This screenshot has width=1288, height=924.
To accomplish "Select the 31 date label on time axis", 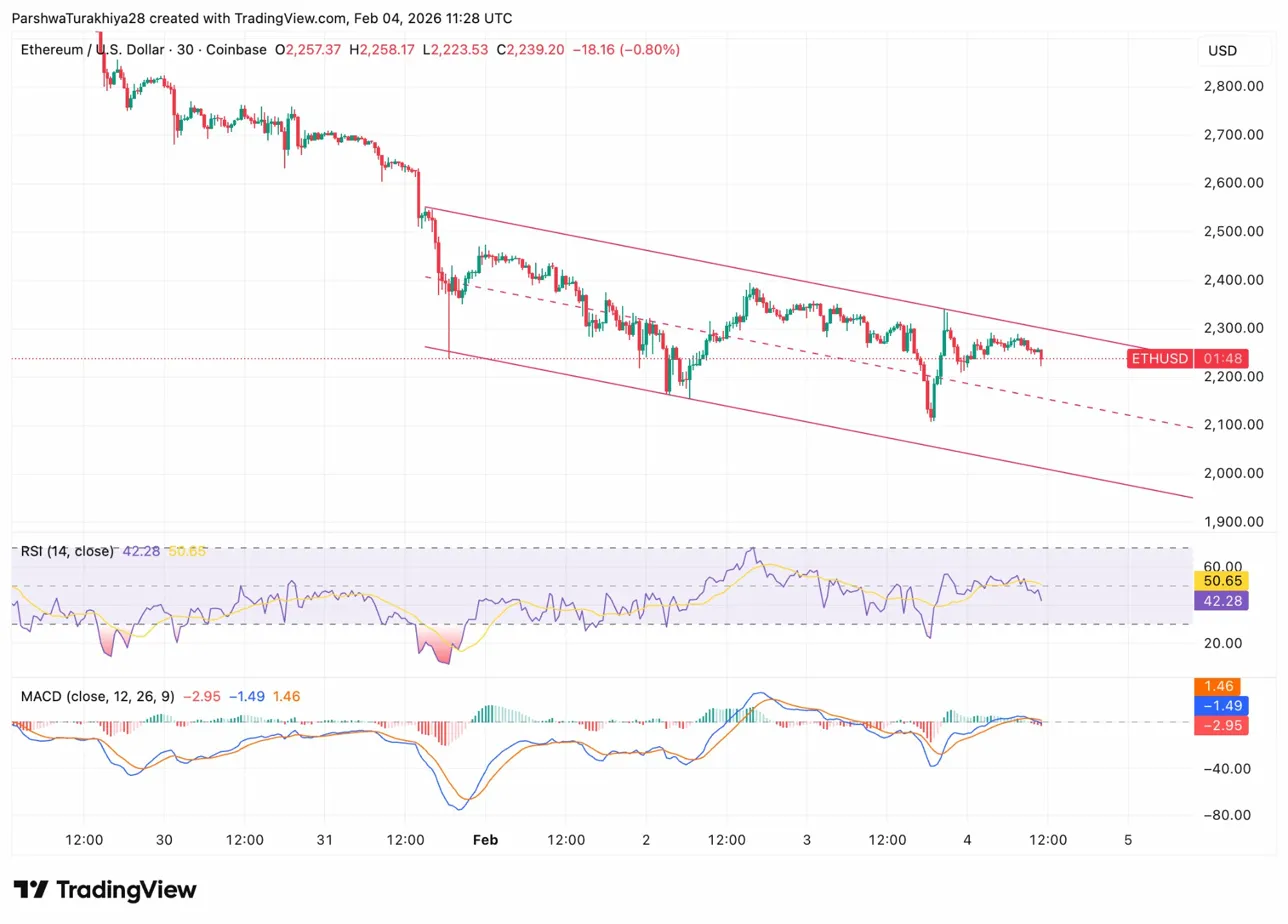I will pos(325,840).
